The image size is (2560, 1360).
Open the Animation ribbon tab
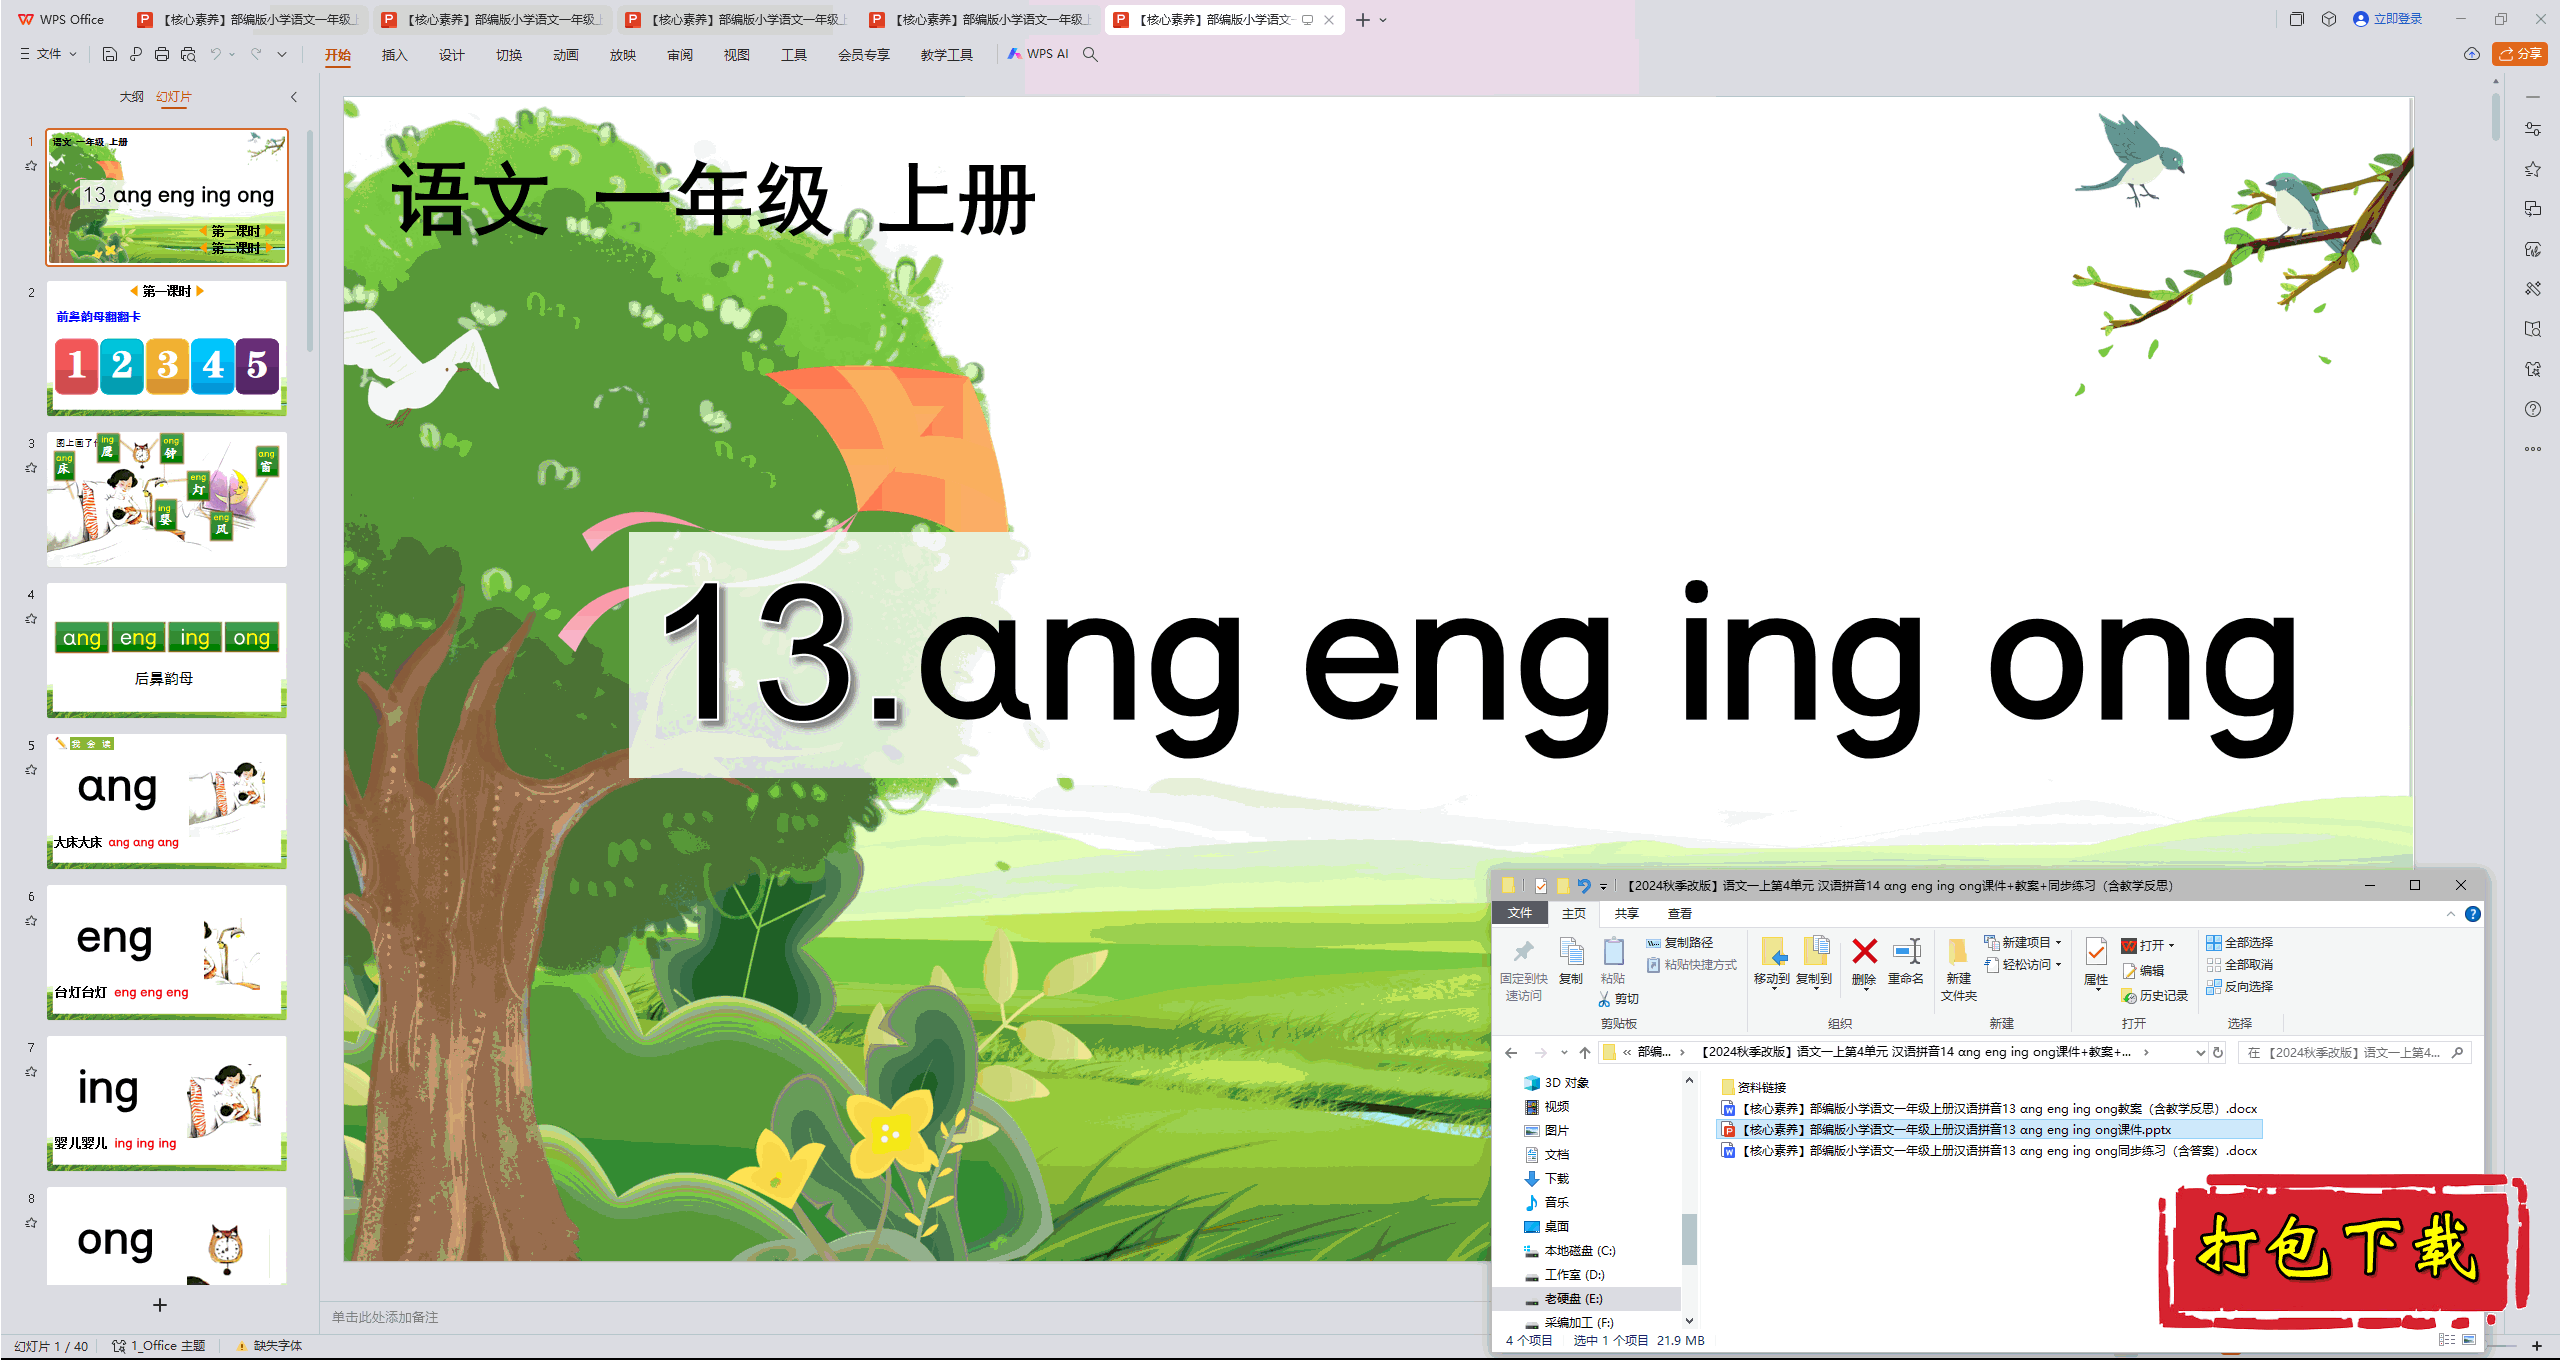tap(565, 55)
